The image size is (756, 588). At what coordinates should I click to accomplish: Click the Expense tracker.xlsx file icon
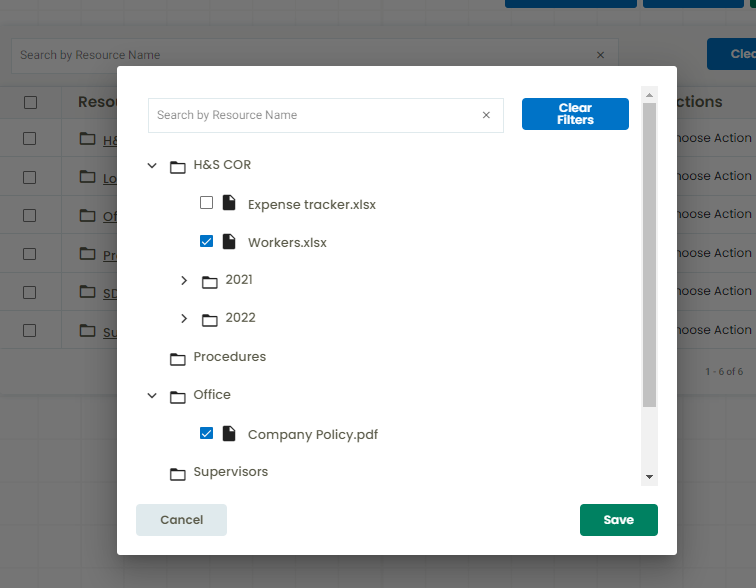pos(229,204)
